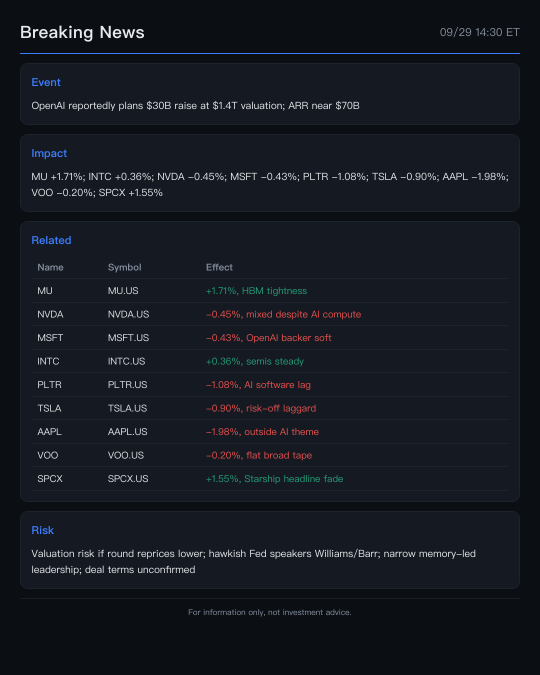540x675 pixels.
Task: Click the not investment advice disclaimer
Action: click(270, 612)
